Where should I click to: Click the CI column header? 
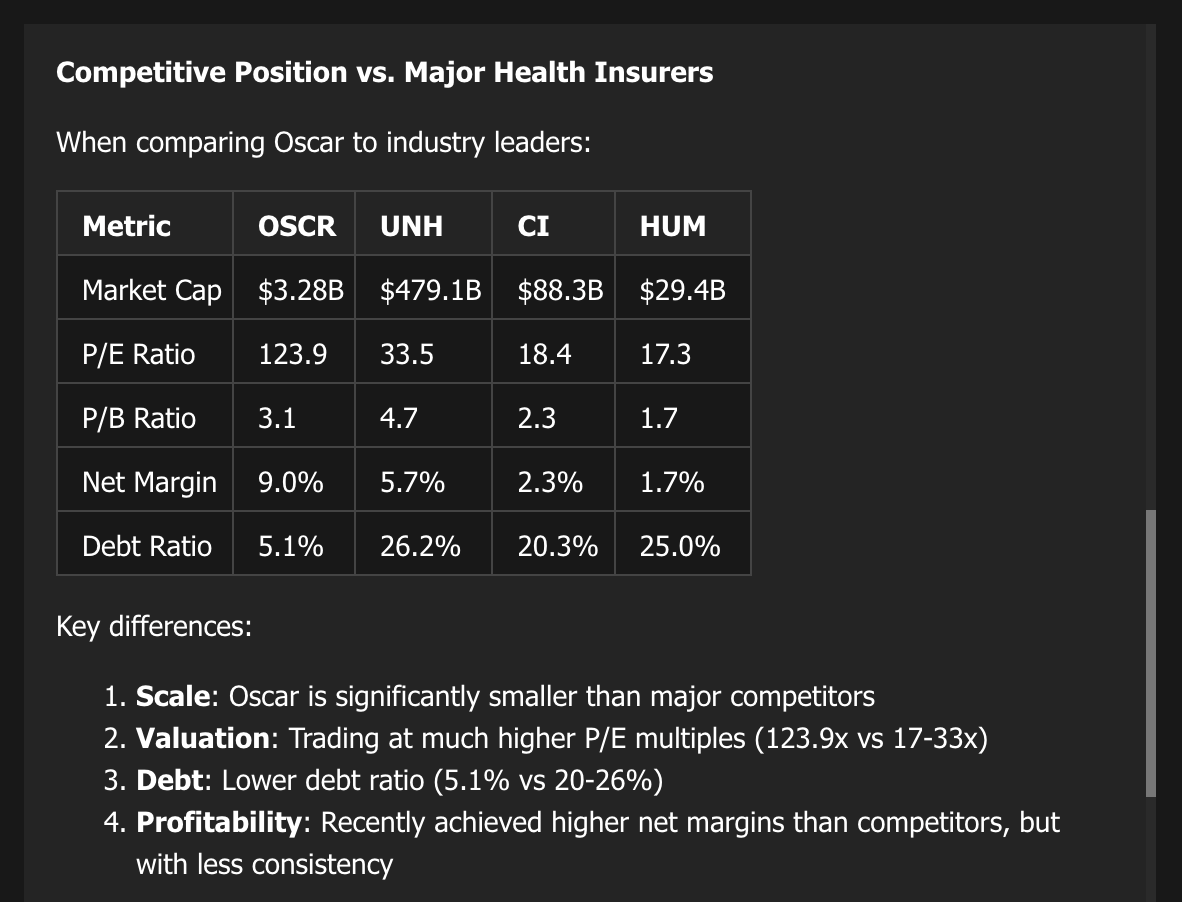pyautogui.click(x=533, y=226)
